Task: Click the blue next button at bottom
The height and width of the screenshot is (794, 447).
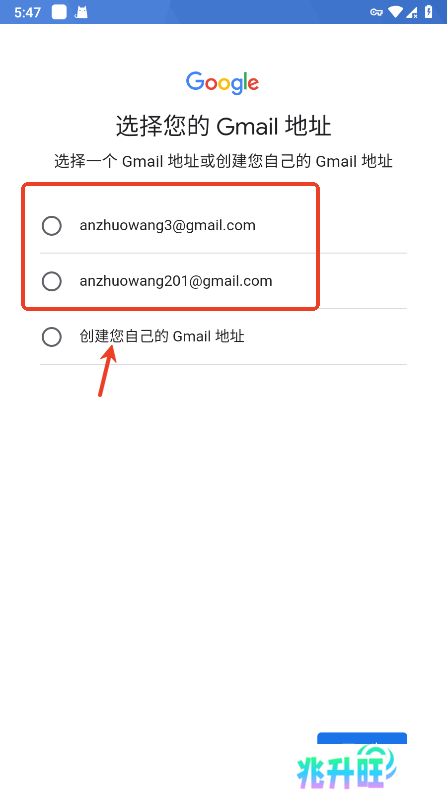Action: pos(362,738)
